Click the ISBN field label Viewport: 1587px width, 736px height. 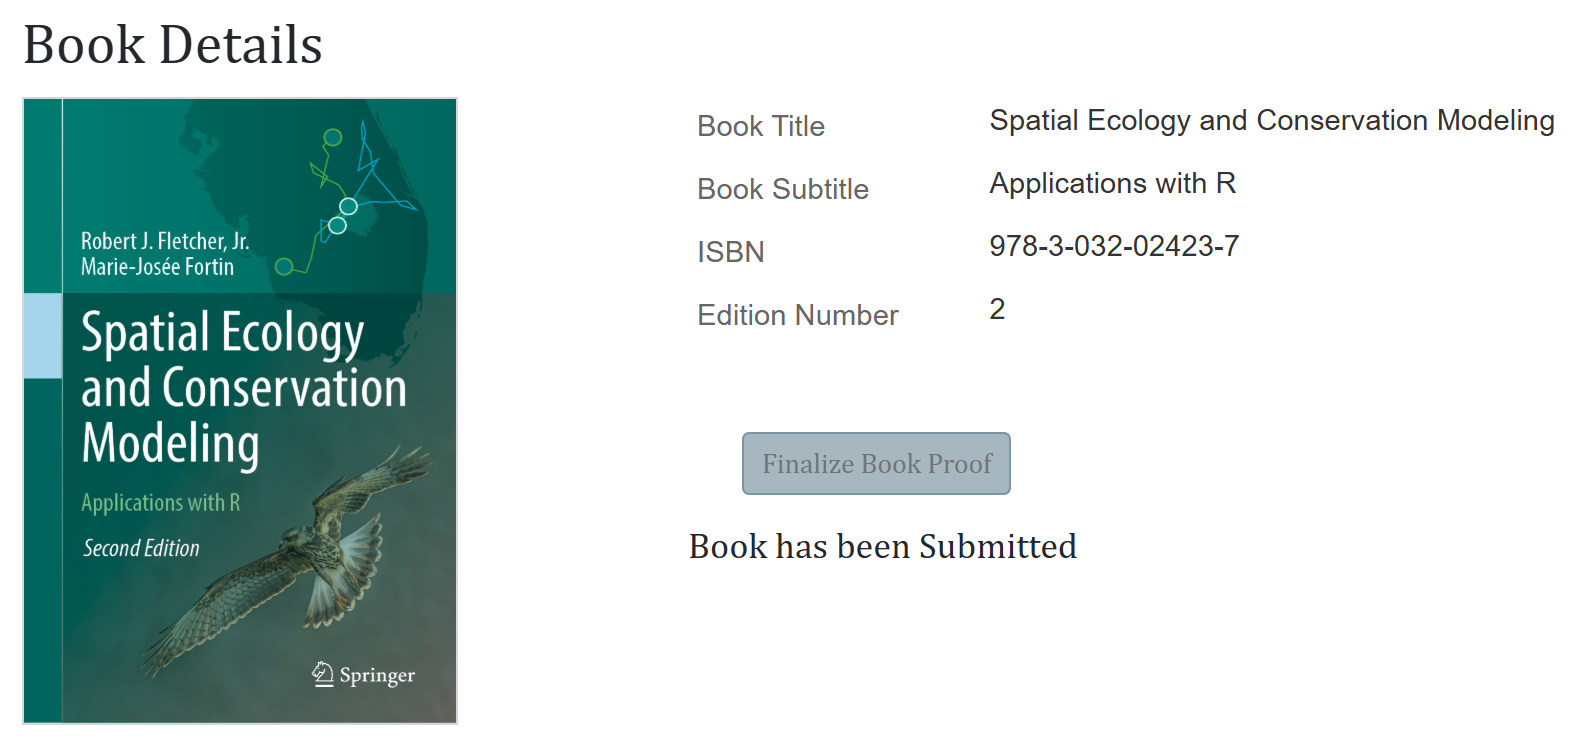coord(730,253)
